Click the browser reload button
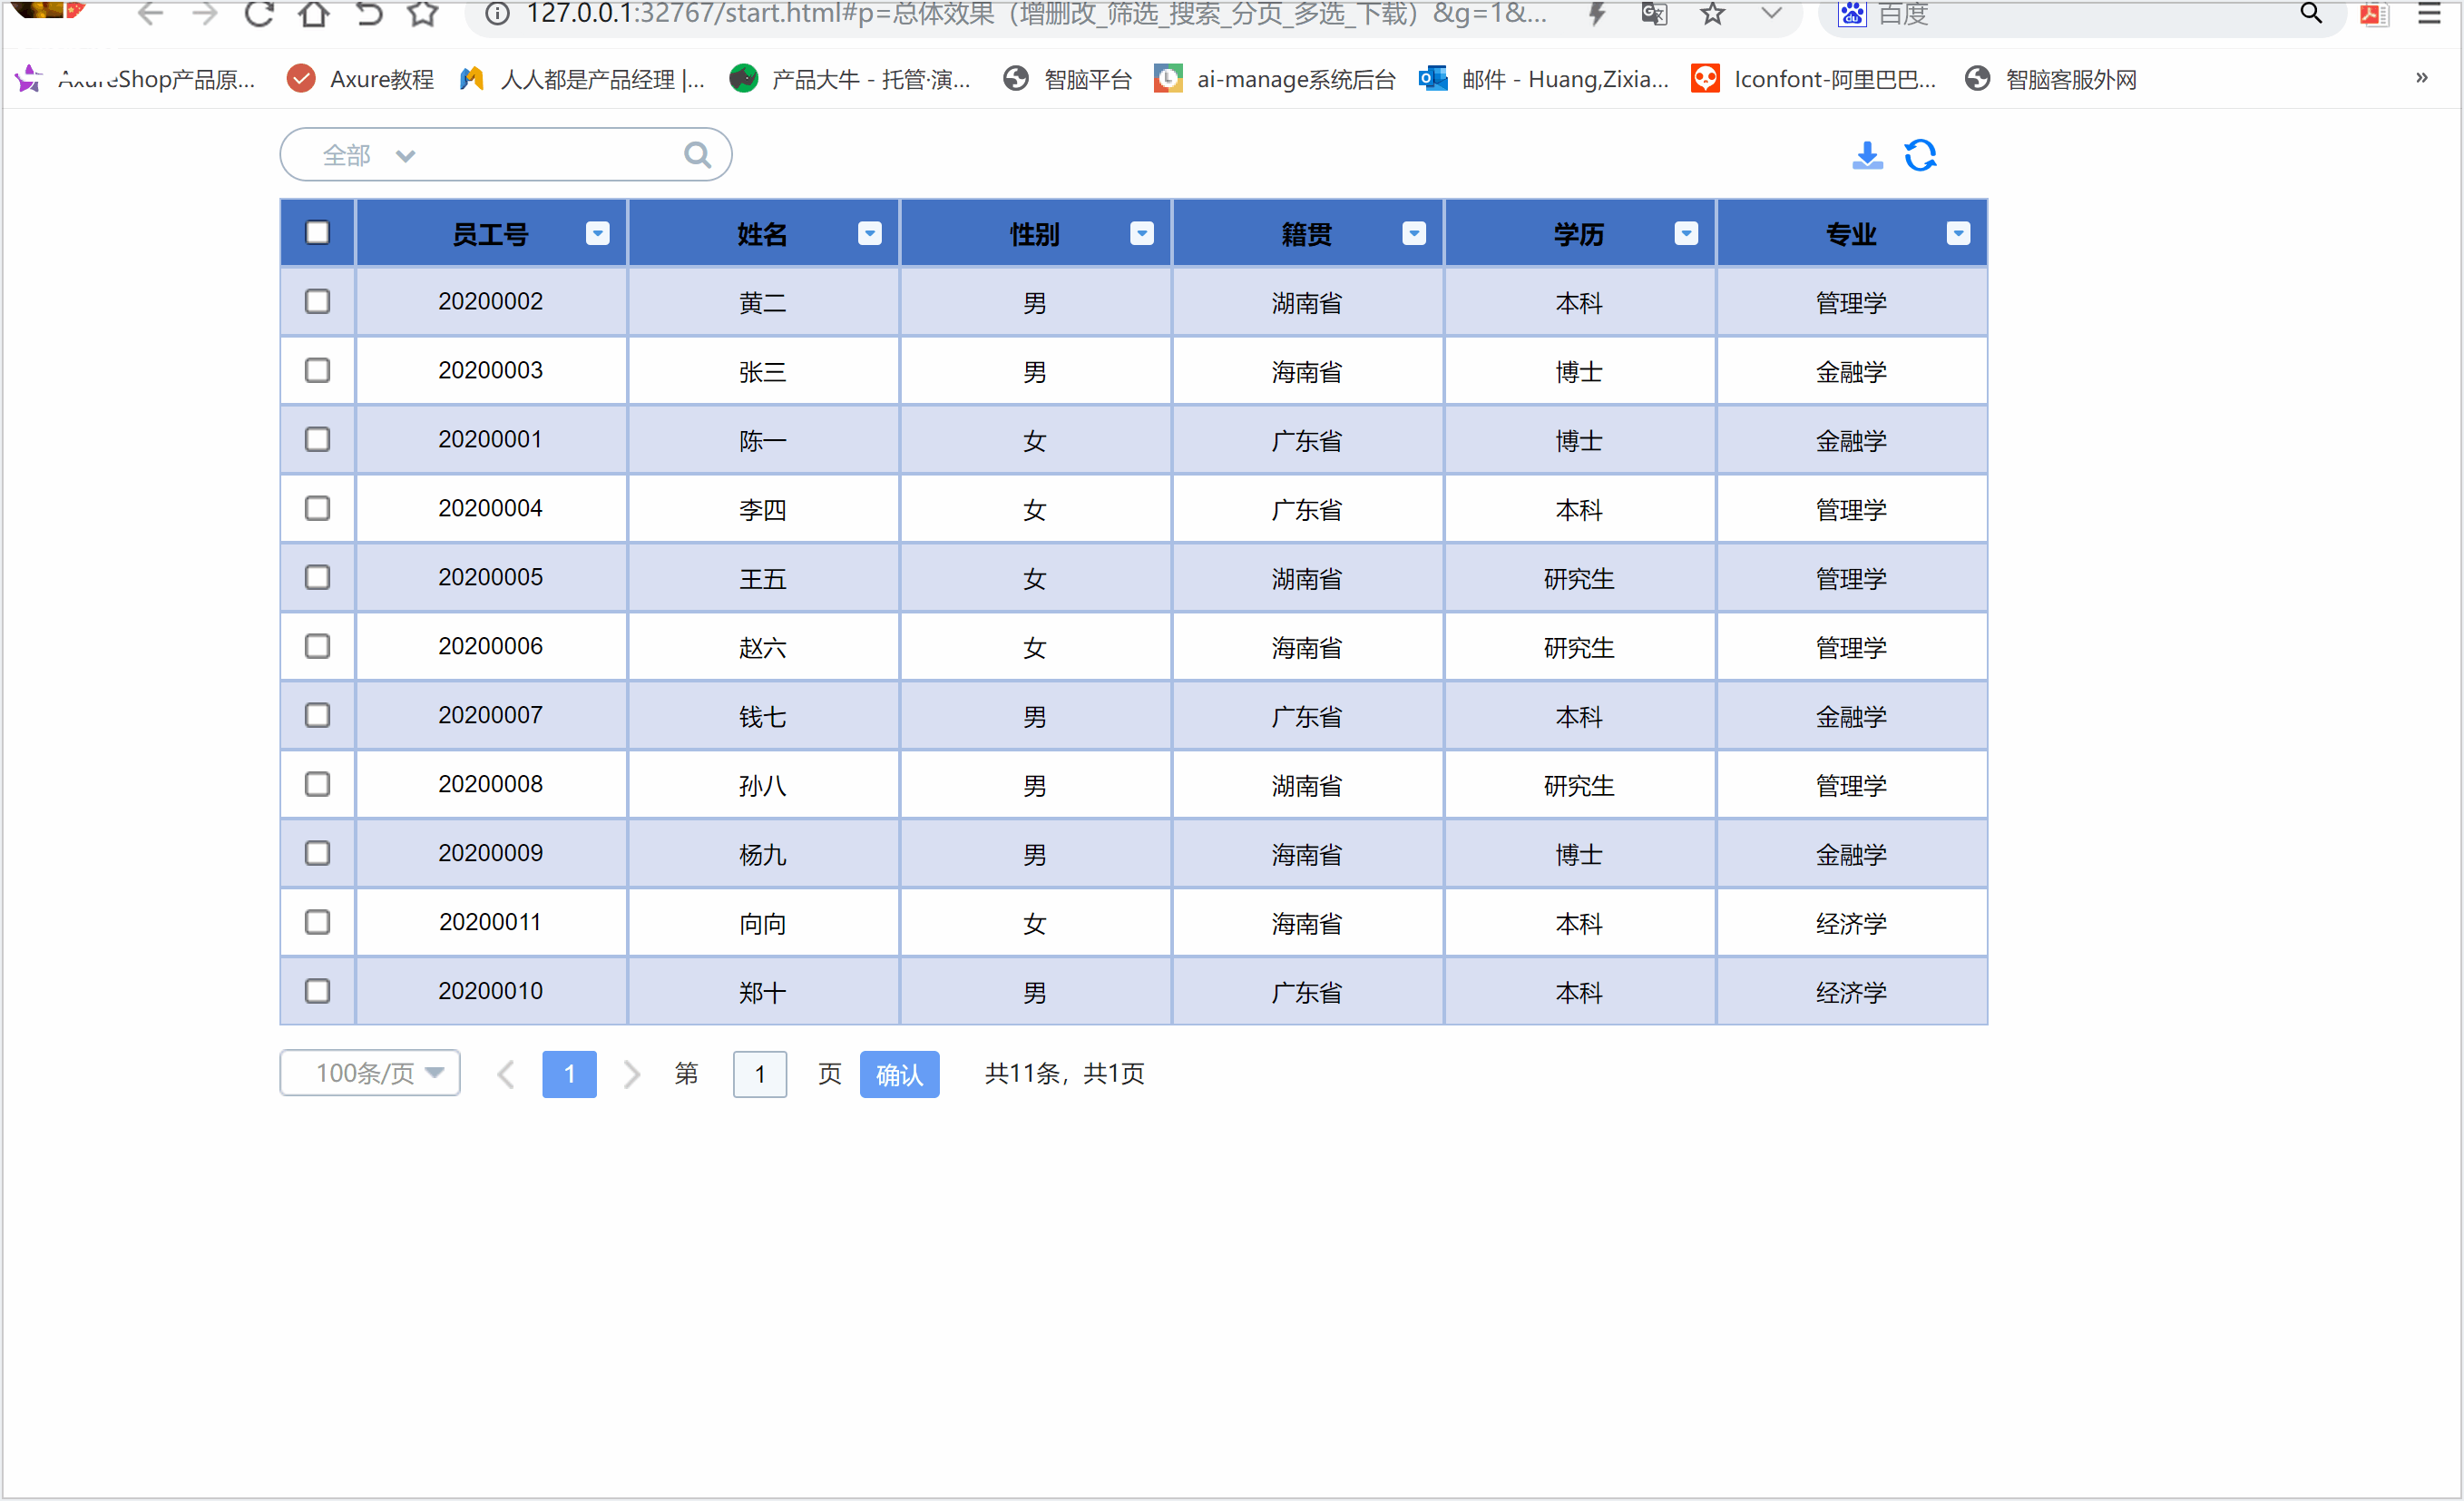This screenshot has height=1501, width=2464. click(259, 14)
